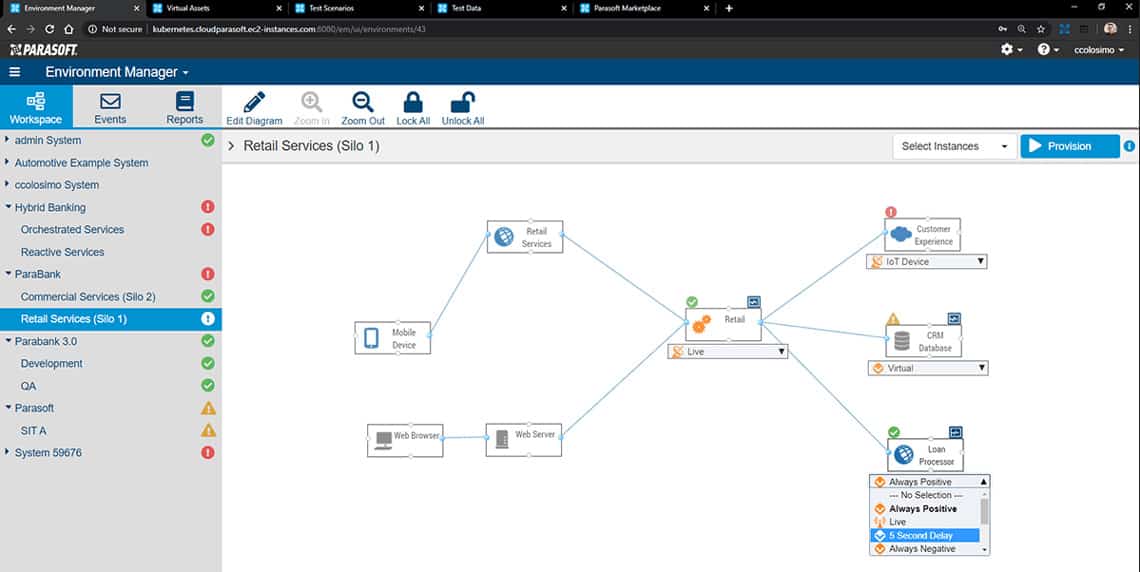Image resolution: width=1140 pixels, height=572 pixels.
Task: Select the Retail Services globe node
Action: coord(525,237)
